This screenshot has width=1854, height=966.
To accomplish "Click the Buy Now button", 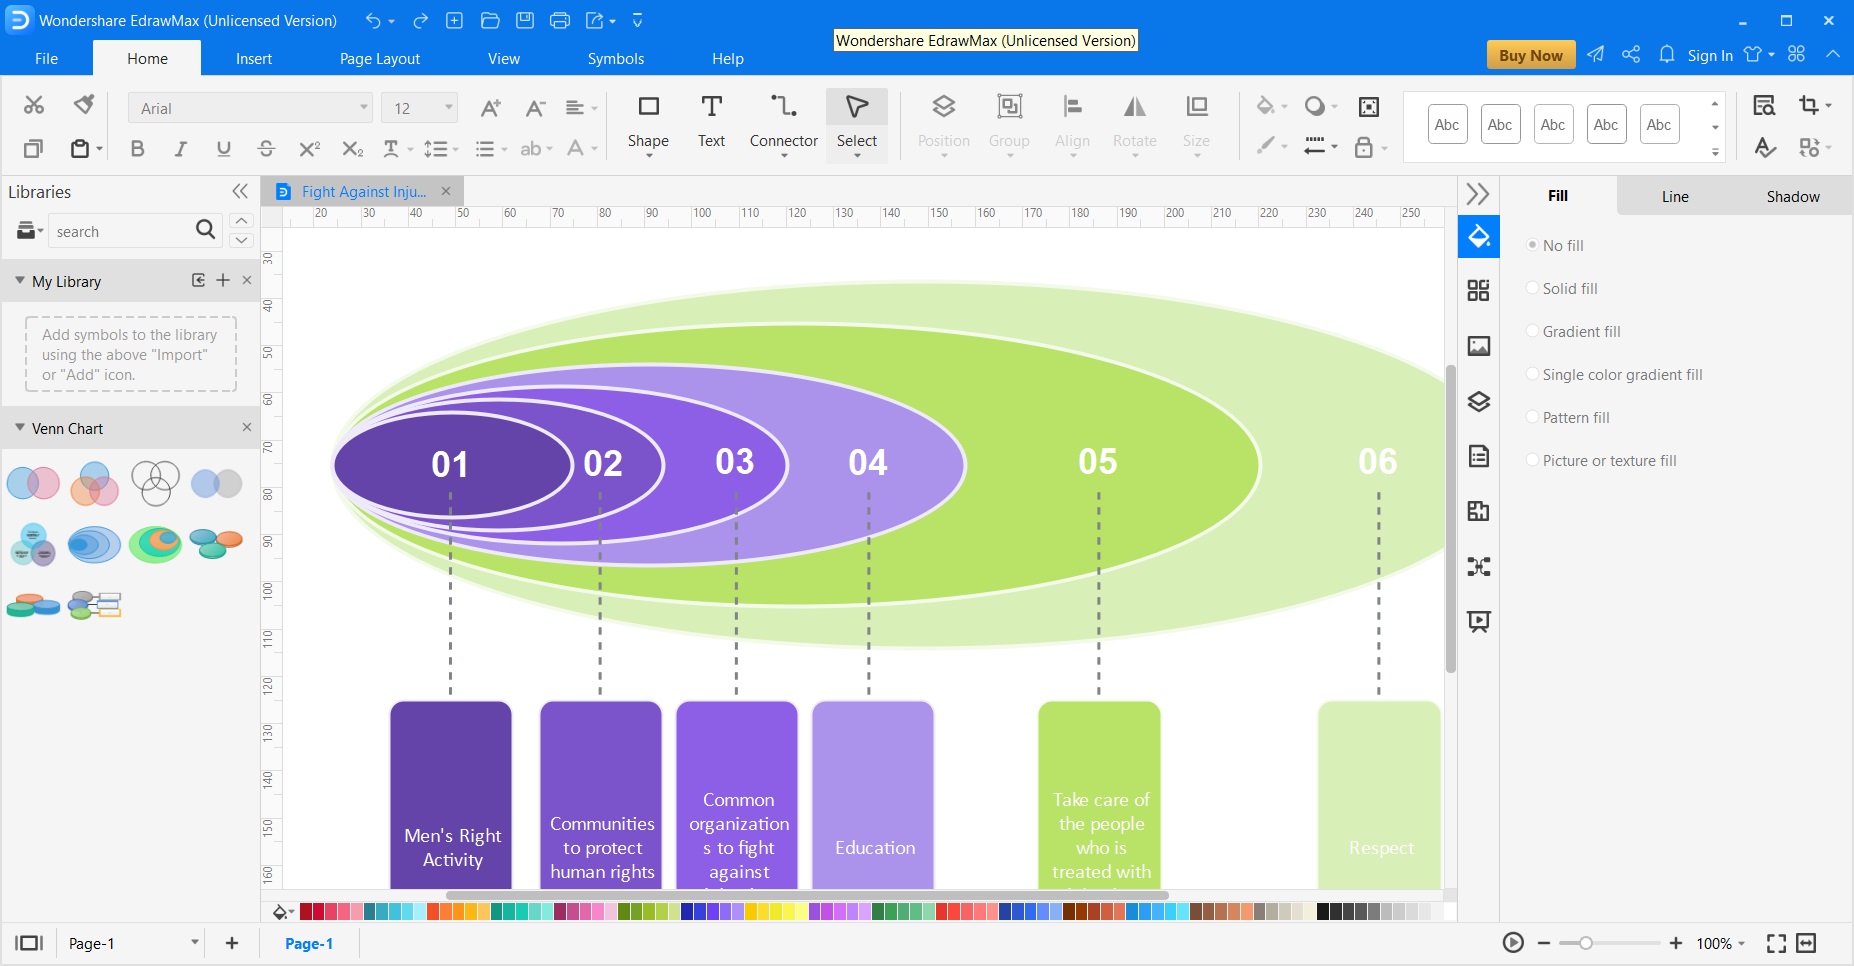I will tap(1530, 55).
